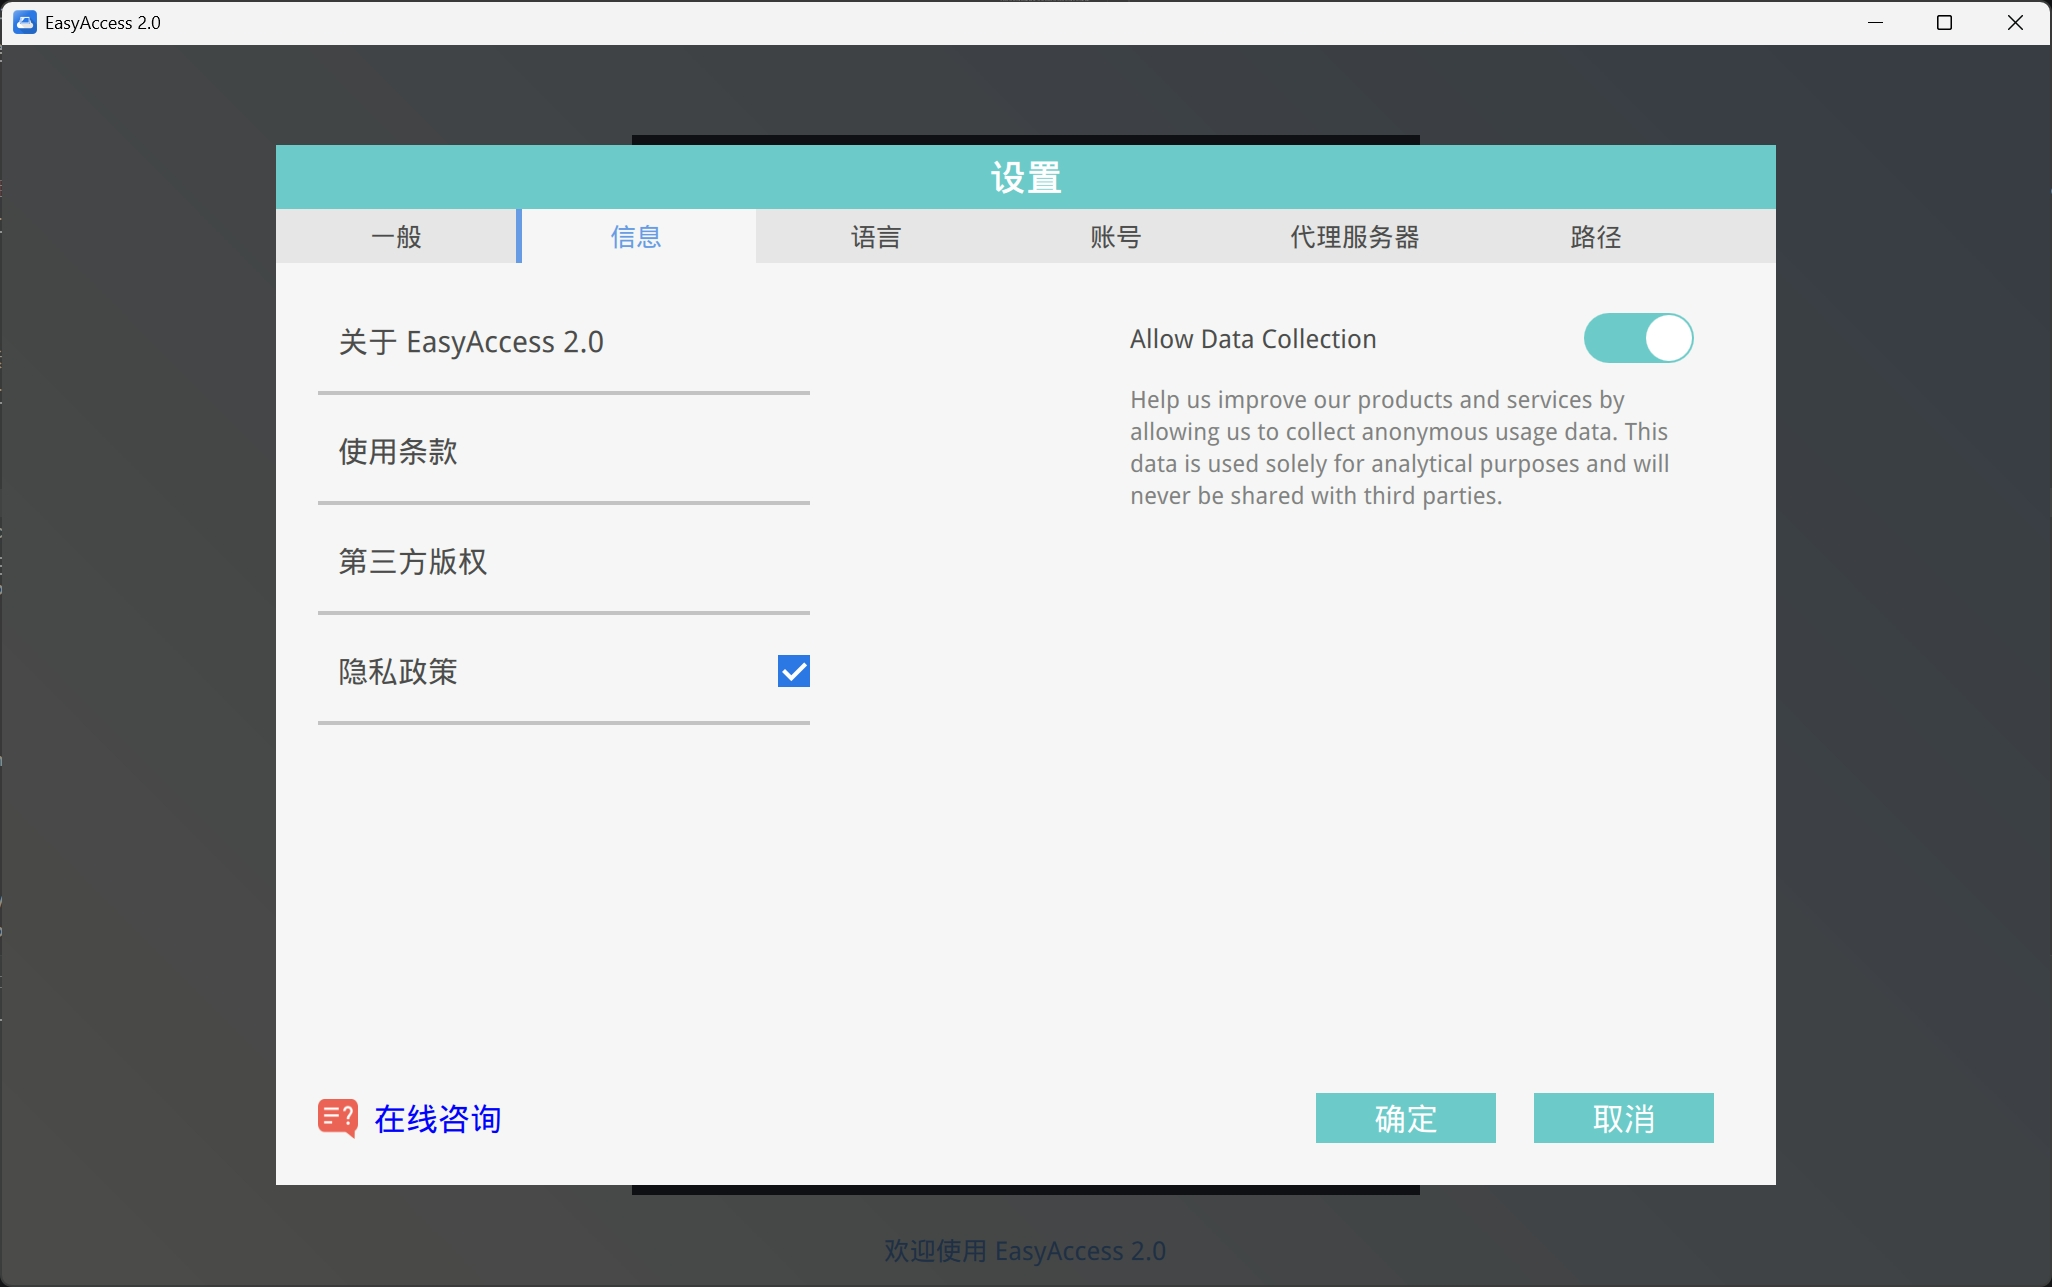Open the 隐私政策 entry text
Image resolution: width=2052 pixels, height=1287 pixels.
pyautogui.click(x=398, y=672)
